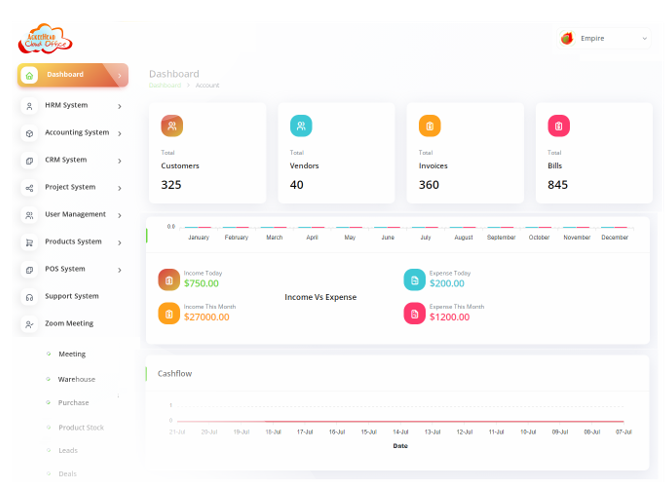Click the Expense Today icon
This screenshot has height=482, width=671.
click(415, 280)
